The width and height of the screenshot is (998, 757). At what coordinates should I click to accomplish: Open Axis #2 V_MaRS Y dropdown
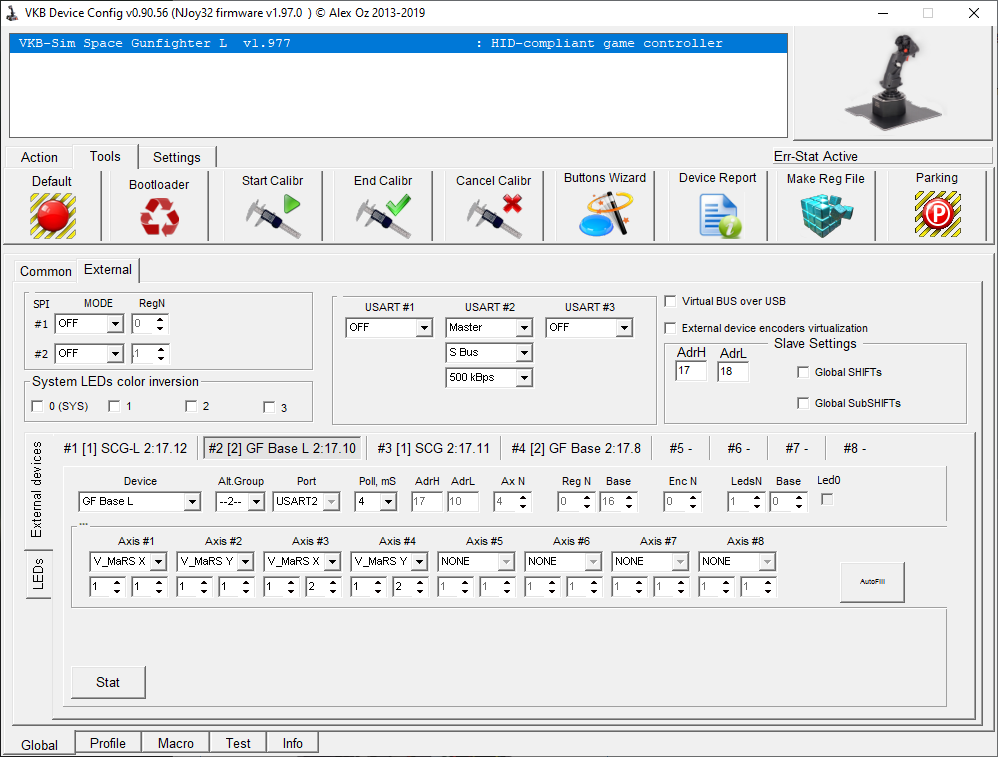click(246, 562)
